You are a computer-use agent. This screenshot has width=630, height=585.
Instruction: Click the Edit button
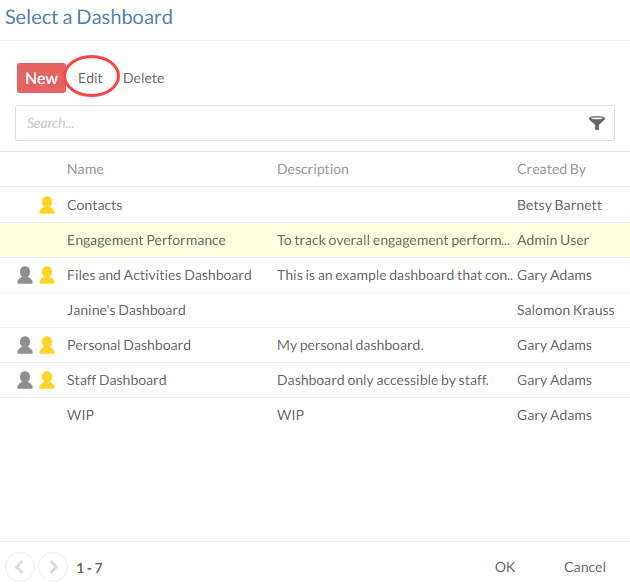click(91, 78)
